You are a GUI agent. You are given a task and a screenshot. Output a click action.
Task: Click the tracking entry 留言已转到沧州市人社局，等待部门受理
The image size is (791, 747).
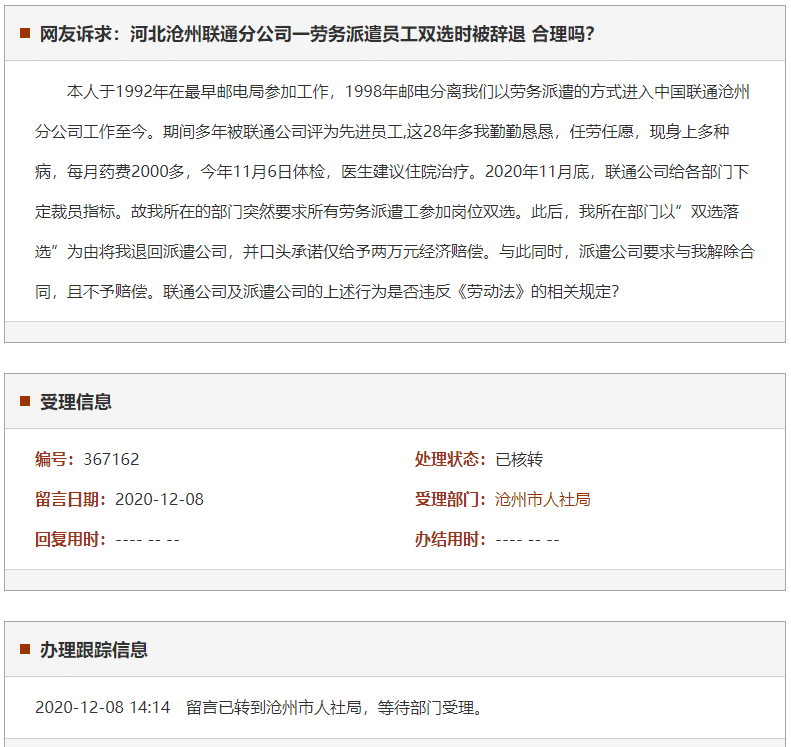pos(335,707)
